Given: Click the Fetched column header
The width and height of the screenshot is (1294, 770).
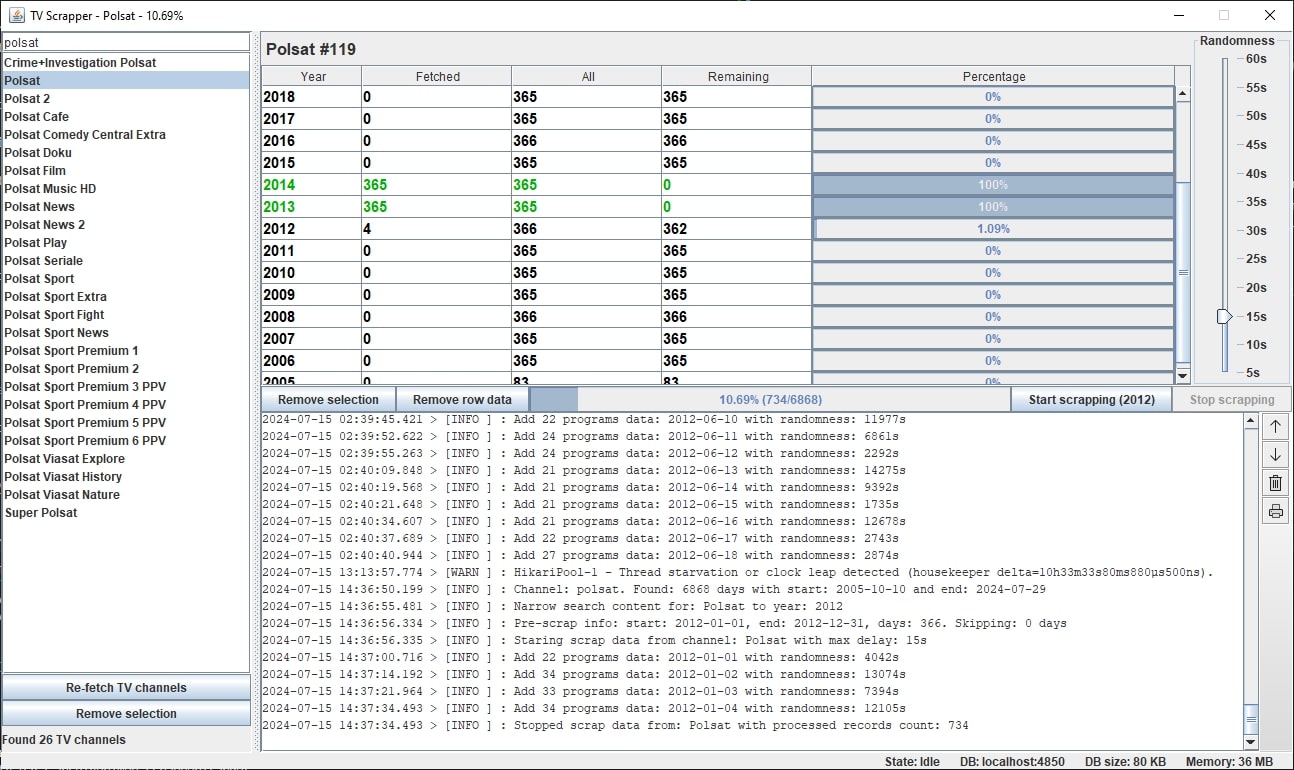Looking at the screenshot, I should [x=437, y=76].
